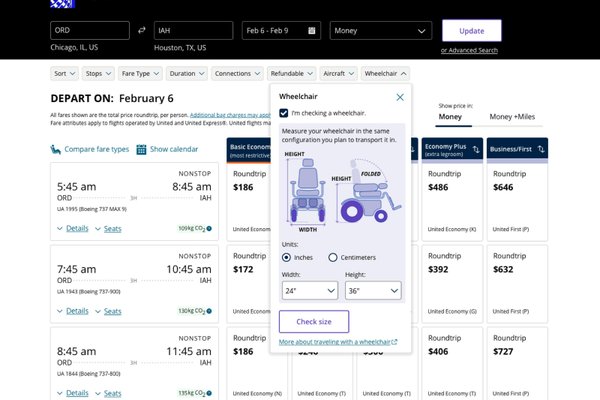Open the Connections filter dropdown
The width and height of the screenshot is (600, 400).
(237, 73)
